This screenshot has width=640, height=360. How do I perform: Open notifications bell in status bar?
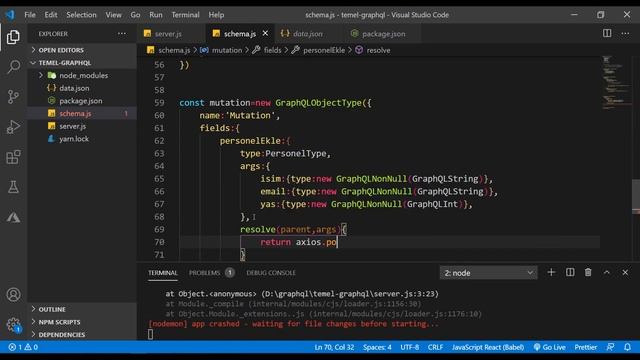pyautogui.click(x=627, y=347)
